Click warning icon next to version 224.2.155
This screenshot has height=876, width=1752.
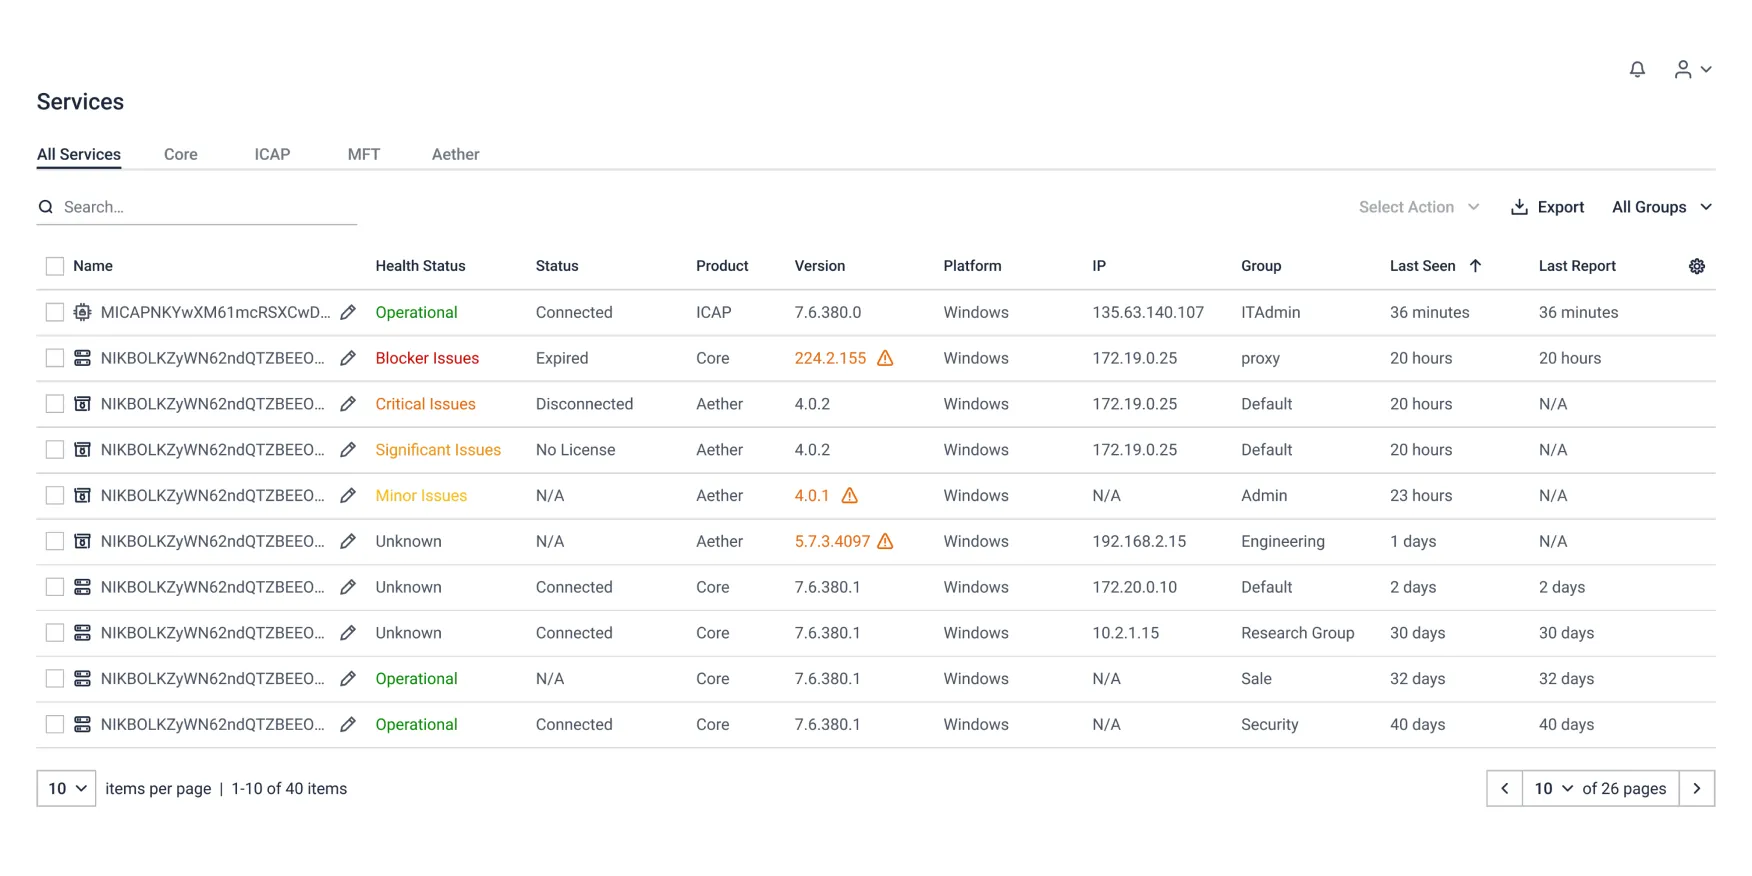point(885,358)
